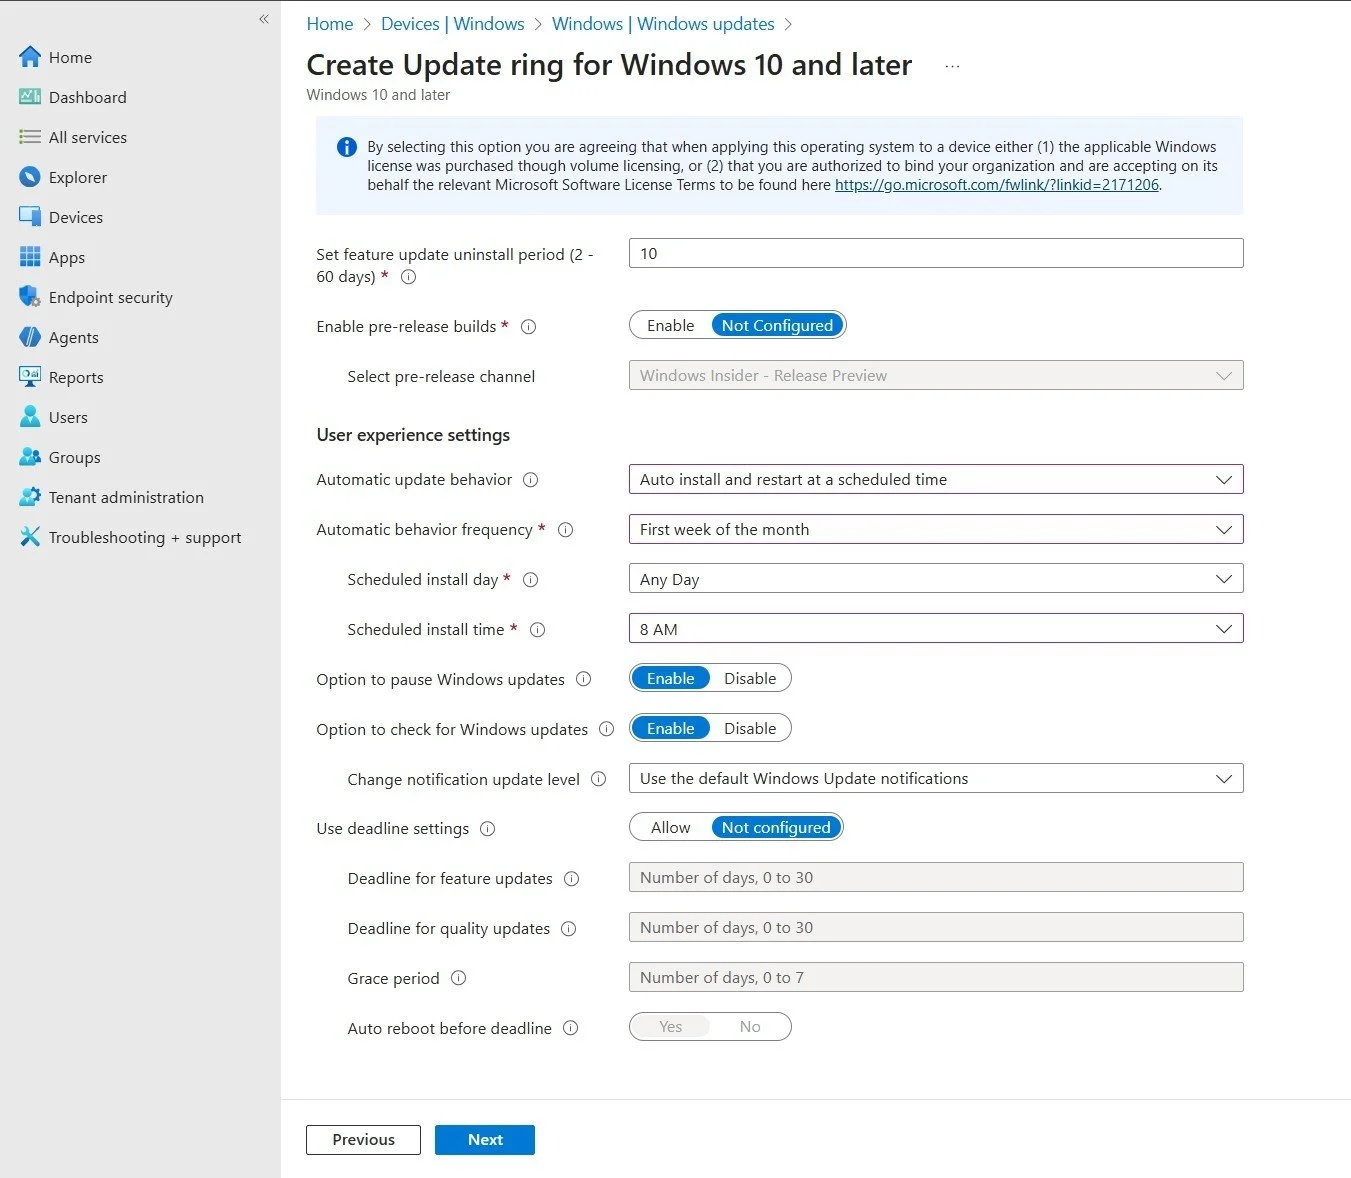Viewport: 1351px width, 1178px height.
Task: Show info for feature update uninstall period
Action: click(x=408, y=277)
